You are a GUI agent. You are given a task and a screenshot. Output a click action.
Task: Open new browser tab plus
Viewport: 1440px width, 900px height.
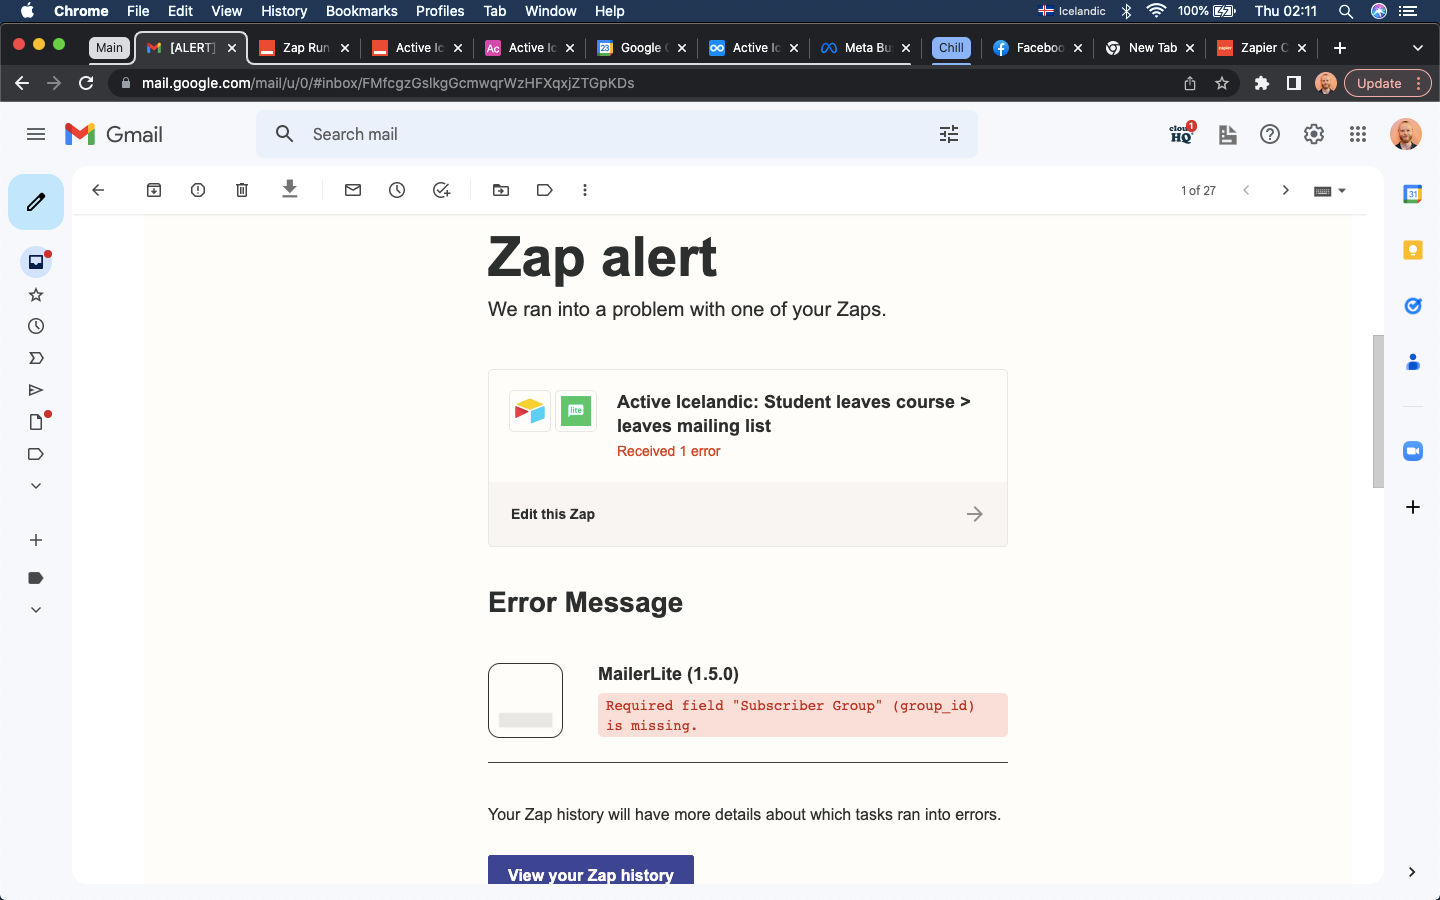pyautogui.click(x=1340, y=48)
